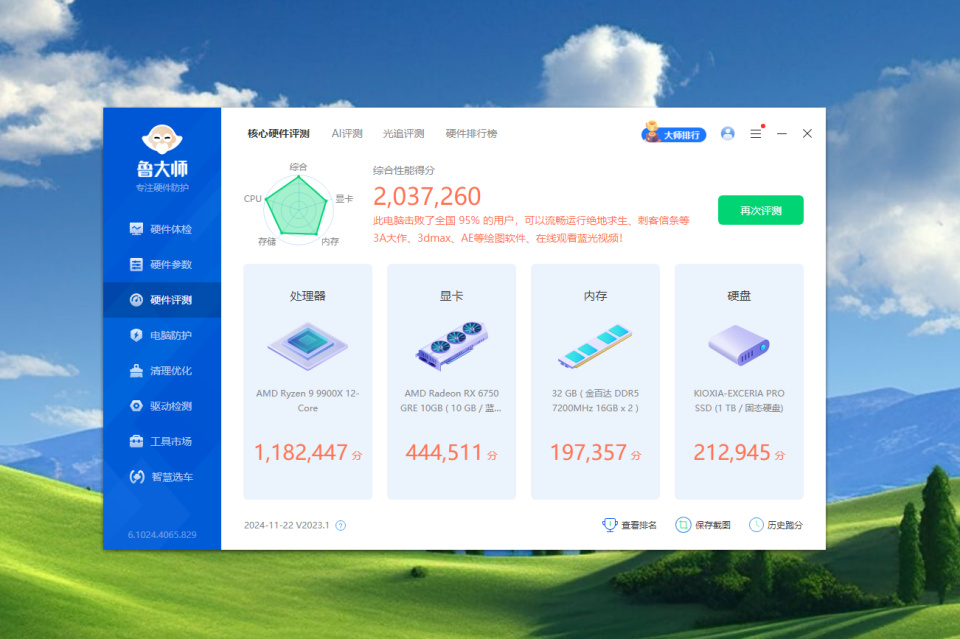Select the 处理器 AMD Ryzen score card
This screenshot has height=639, width=960.
click(308, 381)
